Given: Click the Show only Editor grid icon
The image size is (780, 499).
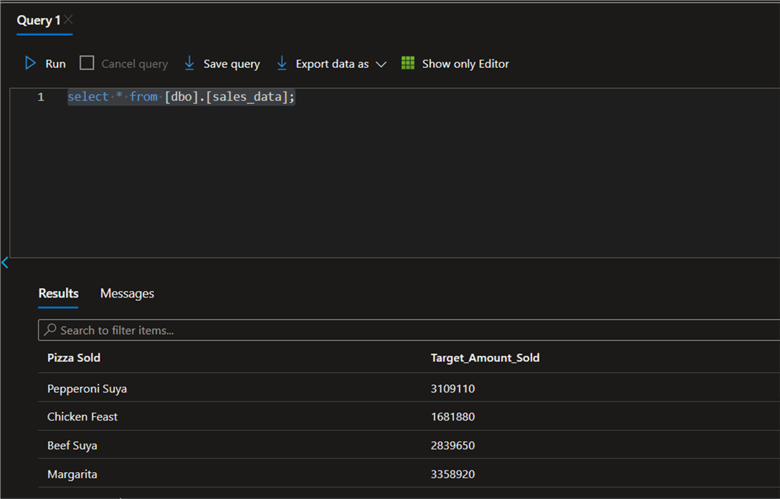Looking at the screenshot, I should pos(408,63).
